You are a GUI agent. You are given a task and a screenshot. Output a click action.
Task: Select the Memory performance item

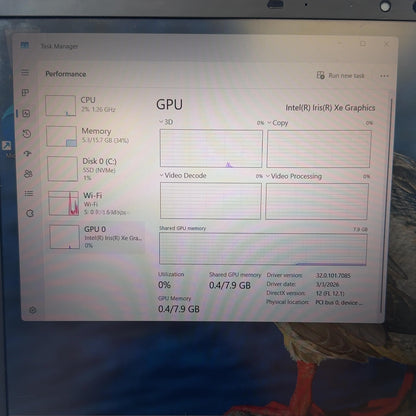tap(95, 136)
